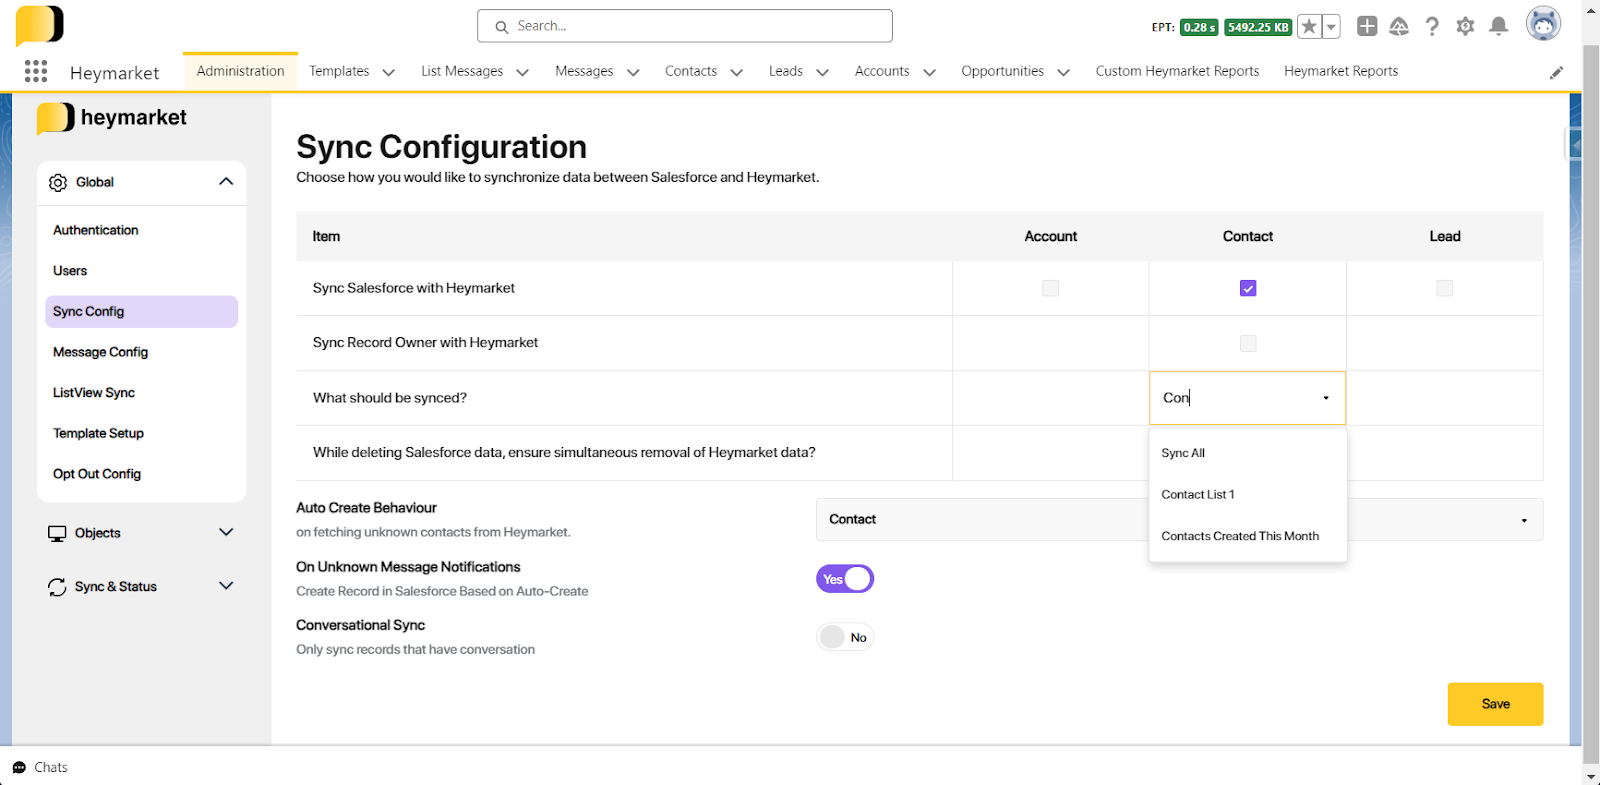
Task: Click the Chats speech bubble icon
Action: tap(19, 767)
